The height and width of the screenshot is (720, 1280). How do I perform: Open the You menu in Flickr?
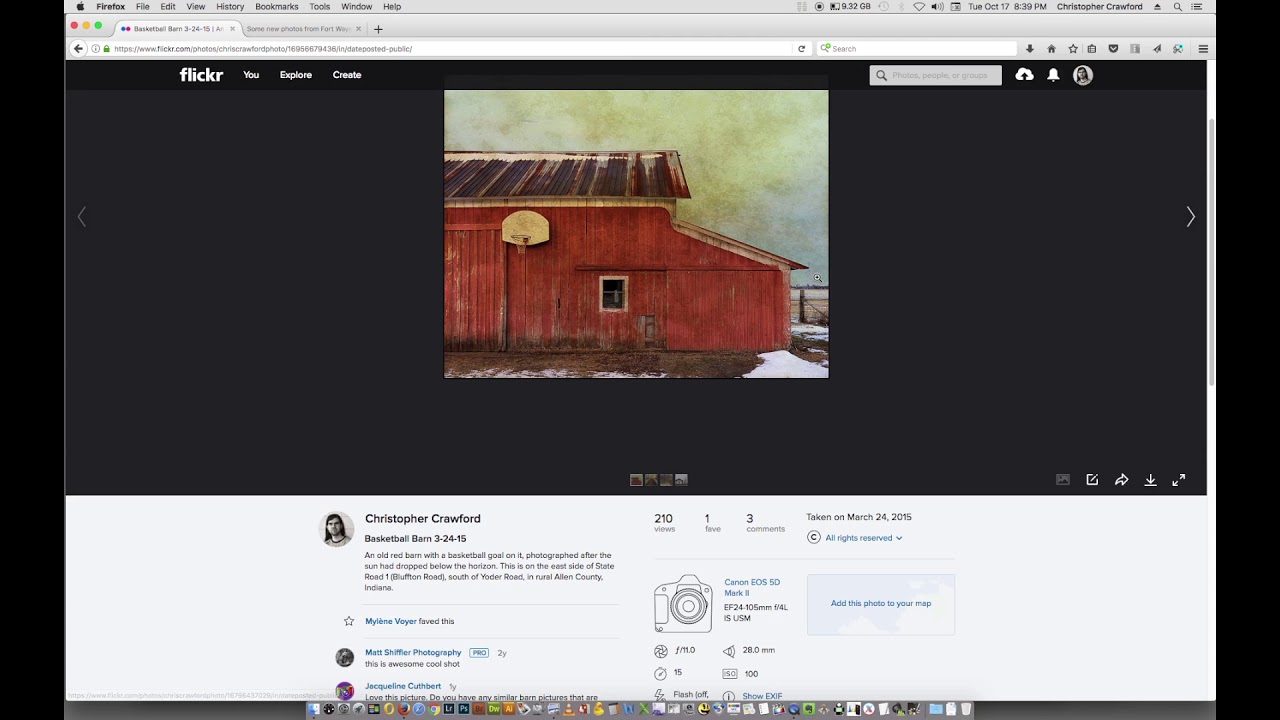point(251,75)
